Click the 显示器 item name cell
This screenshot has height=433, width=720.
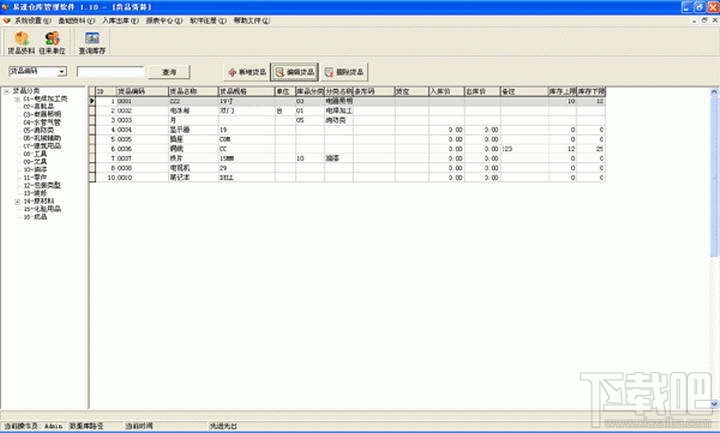(x=193, y=130)
